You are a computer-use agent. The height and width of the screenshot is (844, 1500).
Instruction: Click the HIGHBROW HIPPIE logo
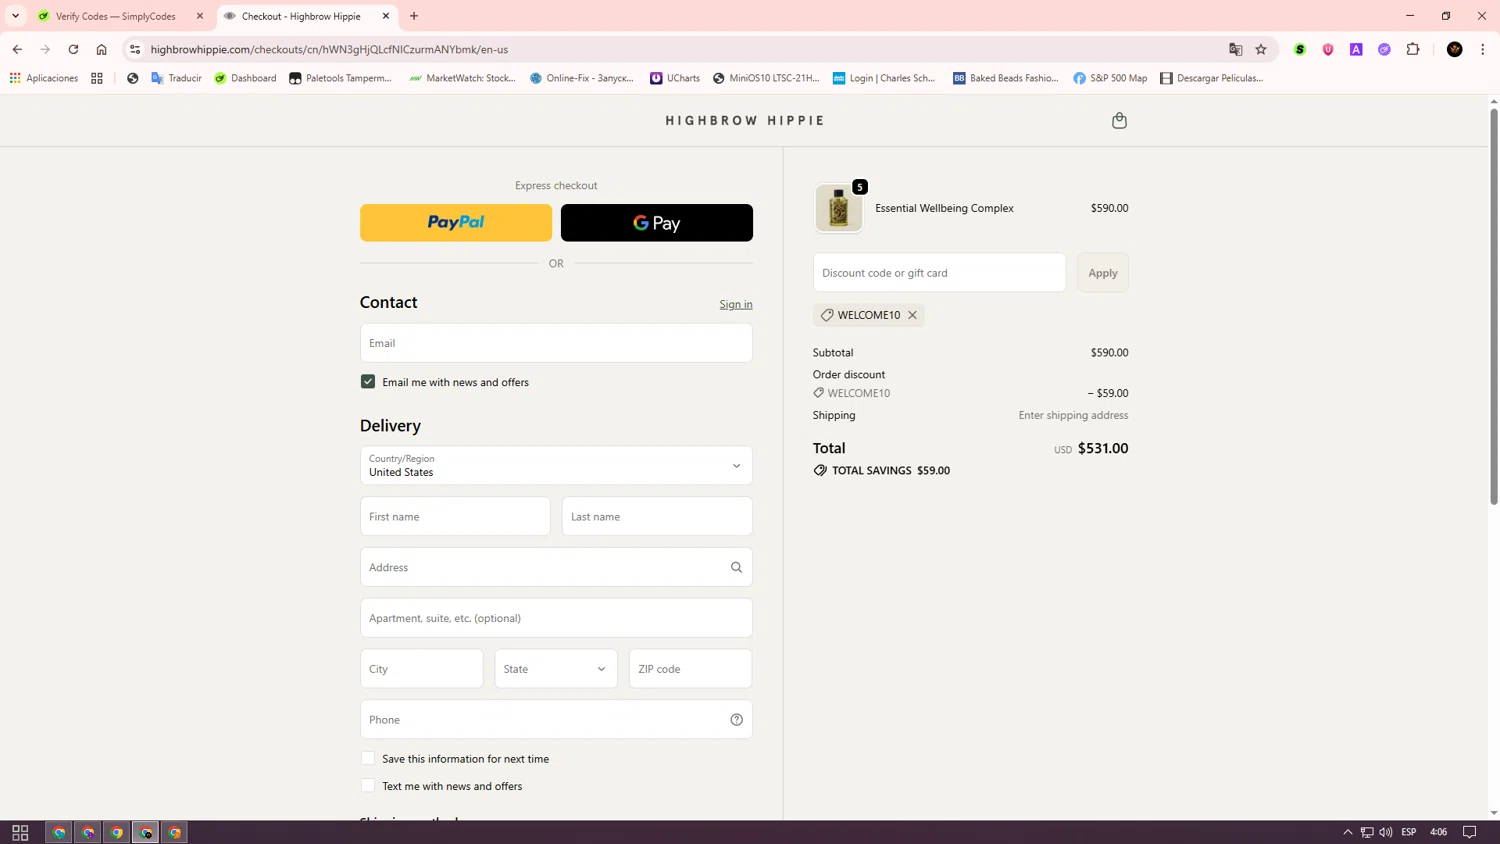[x=745, y=121]
